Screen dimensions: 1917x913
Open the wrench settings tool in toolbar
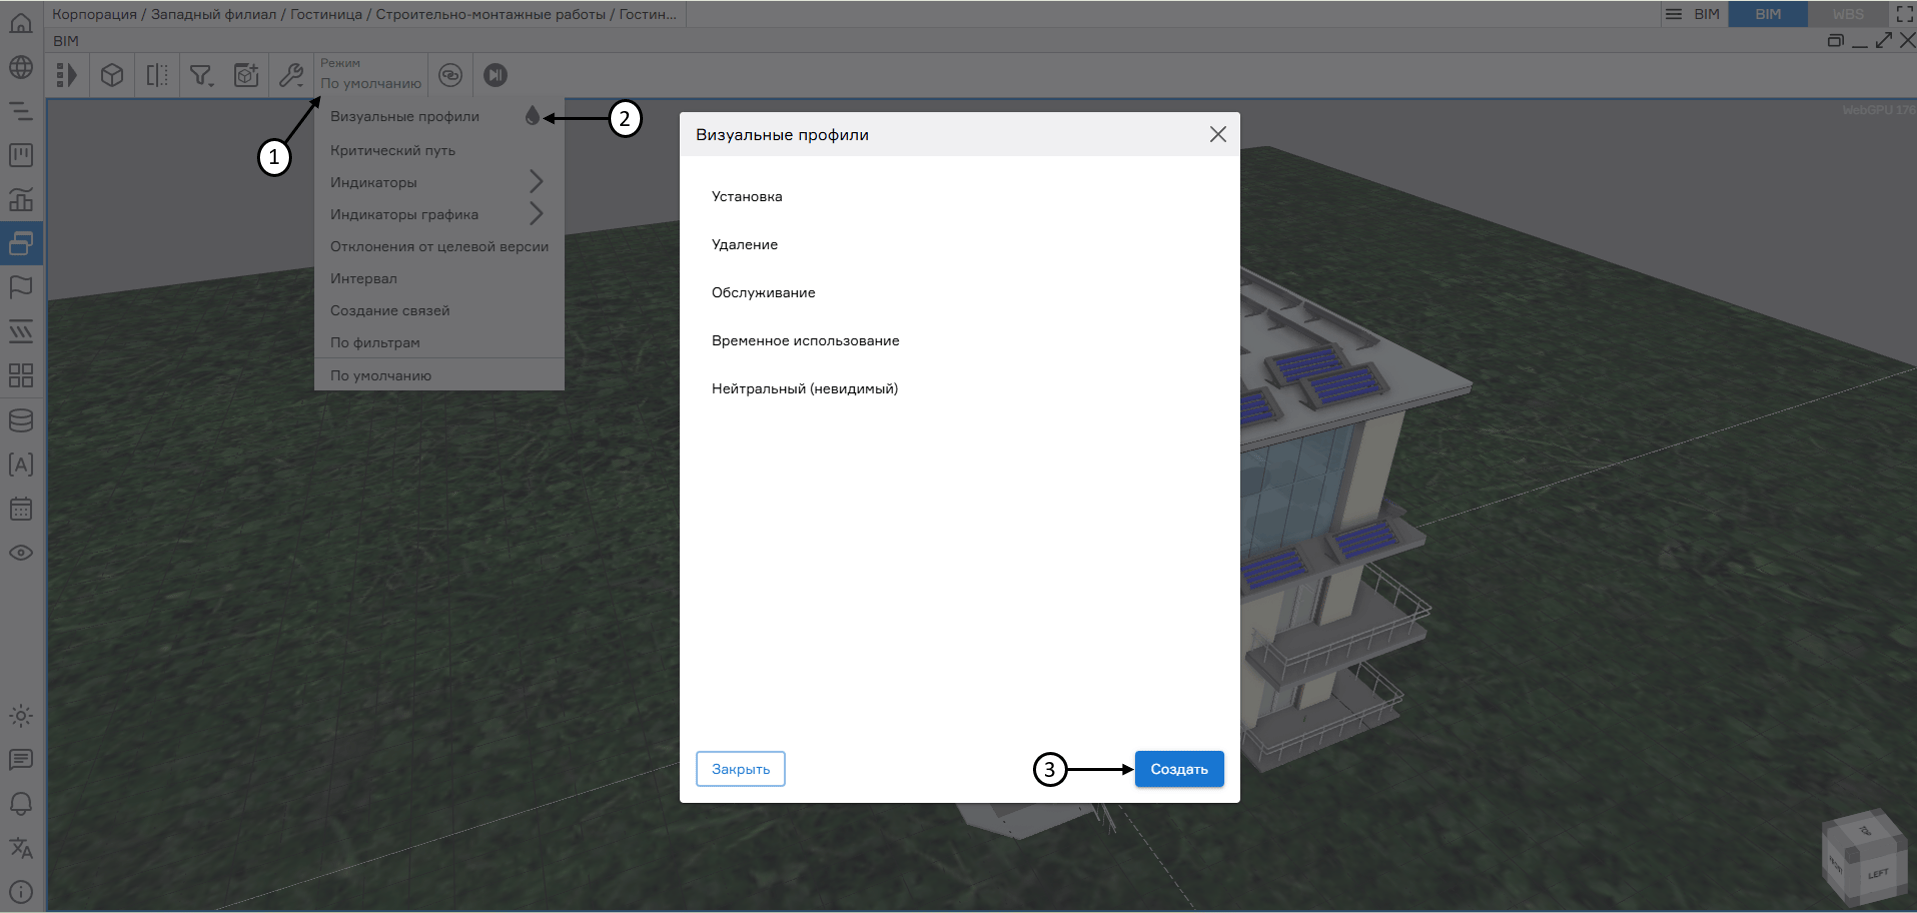tap(291, 74)
